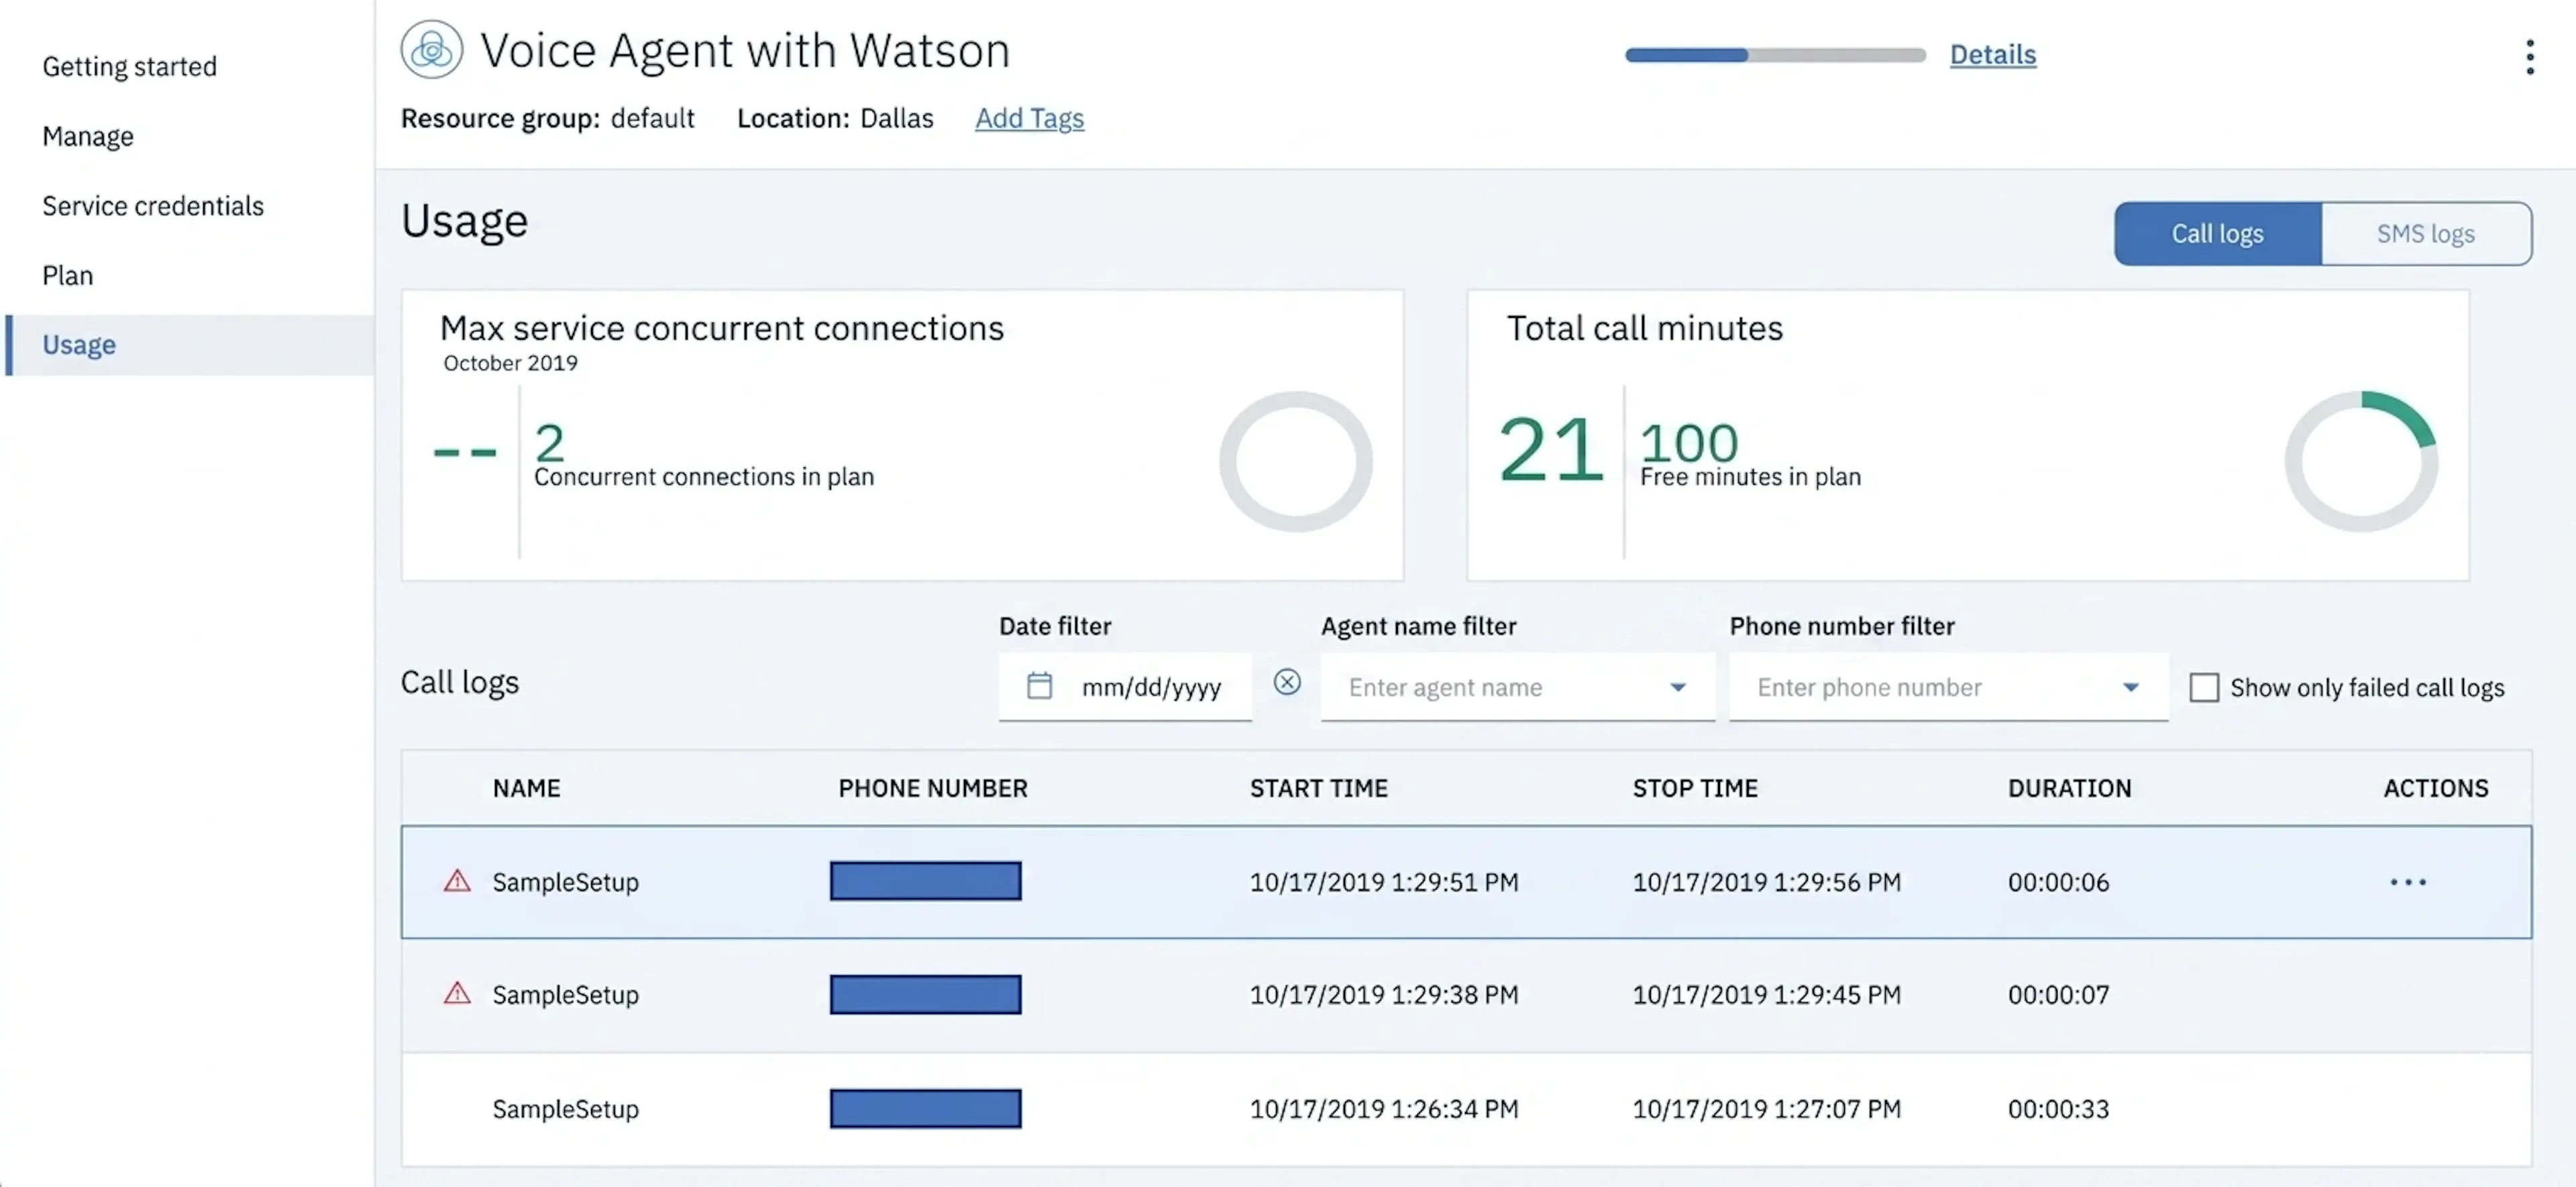Open Getting started in the sidebar
This screenshot has height=1187, width=2576.
coord(129,66)
